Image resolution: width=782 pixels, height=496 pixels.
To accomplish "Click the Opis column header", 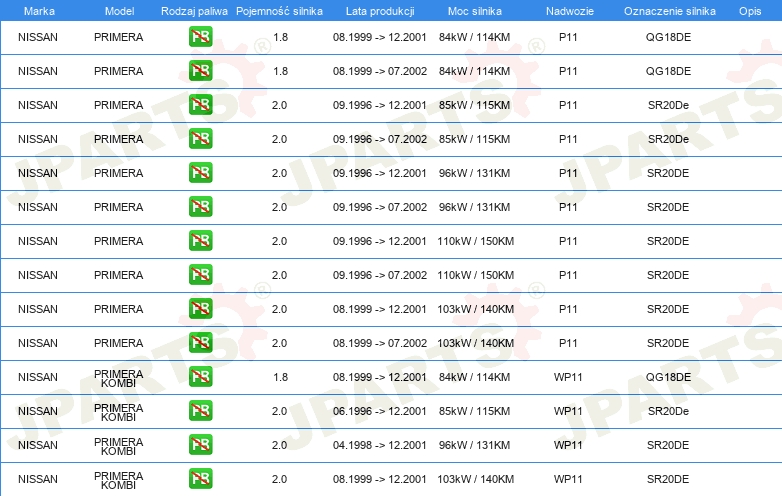I will tap(749, 10).
